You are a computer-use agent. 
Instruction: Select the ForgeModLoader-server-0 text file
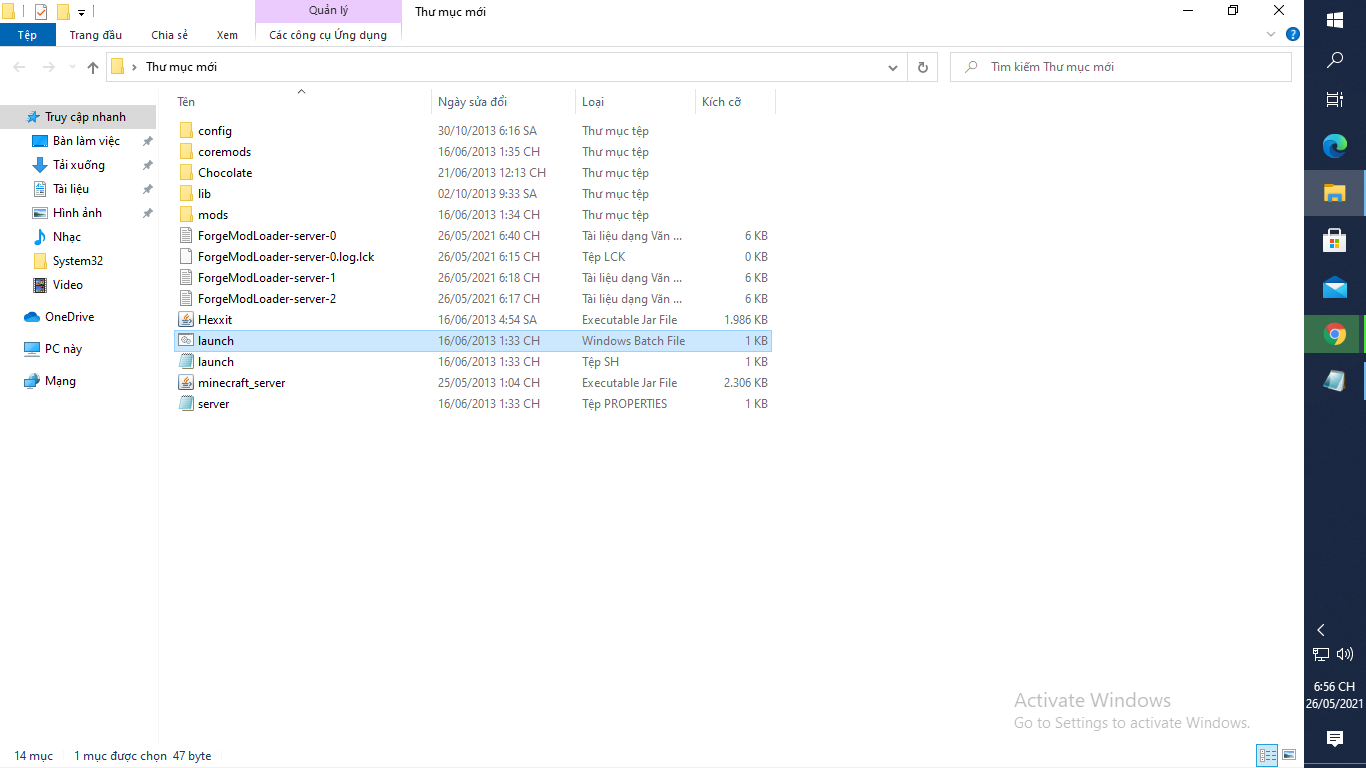pos(473,236)
